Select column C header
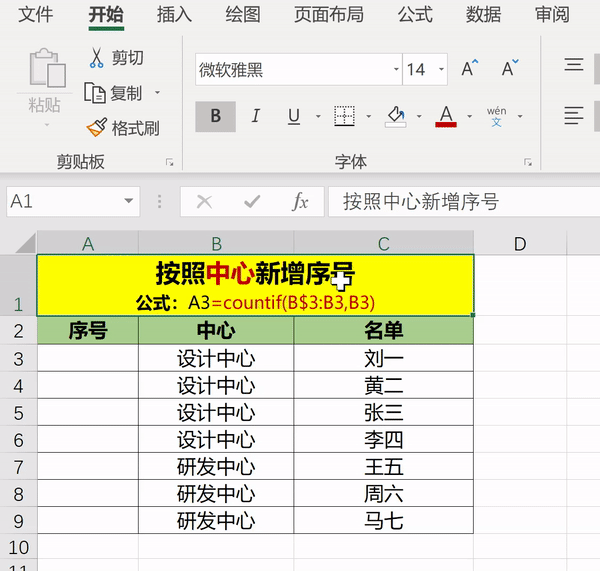The width and height of the screenshot is (600, 571). click(384, 243)
